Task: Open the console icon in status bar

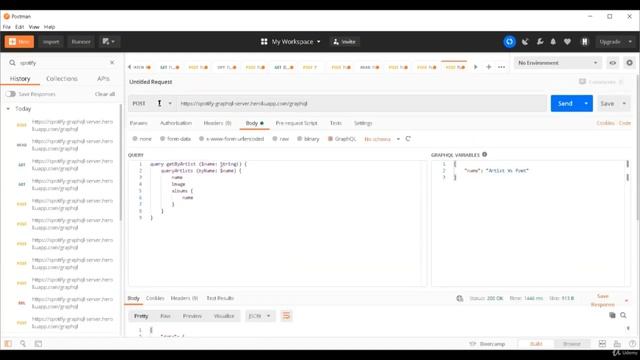Action: tap(38, 344)
